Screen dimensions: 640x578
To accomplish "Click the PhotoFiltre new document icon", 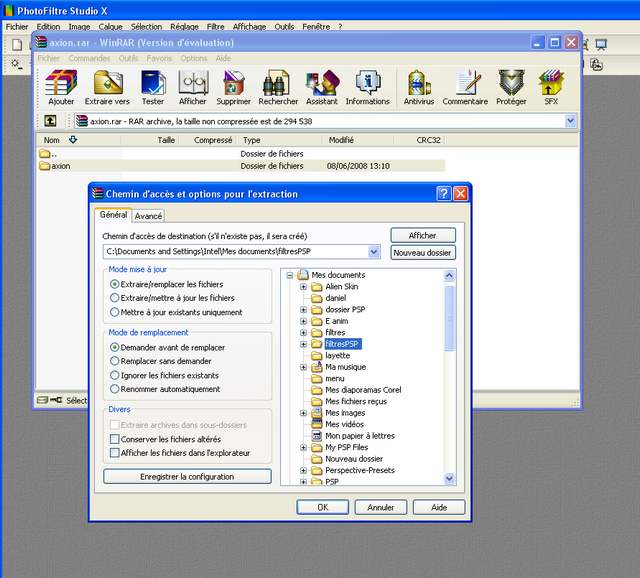I will tap(17, 44).
